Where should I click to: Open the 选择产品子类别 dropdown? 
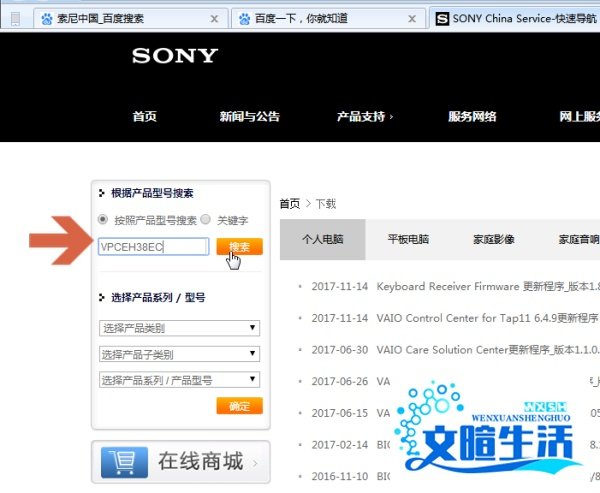(x=179, y=354)
